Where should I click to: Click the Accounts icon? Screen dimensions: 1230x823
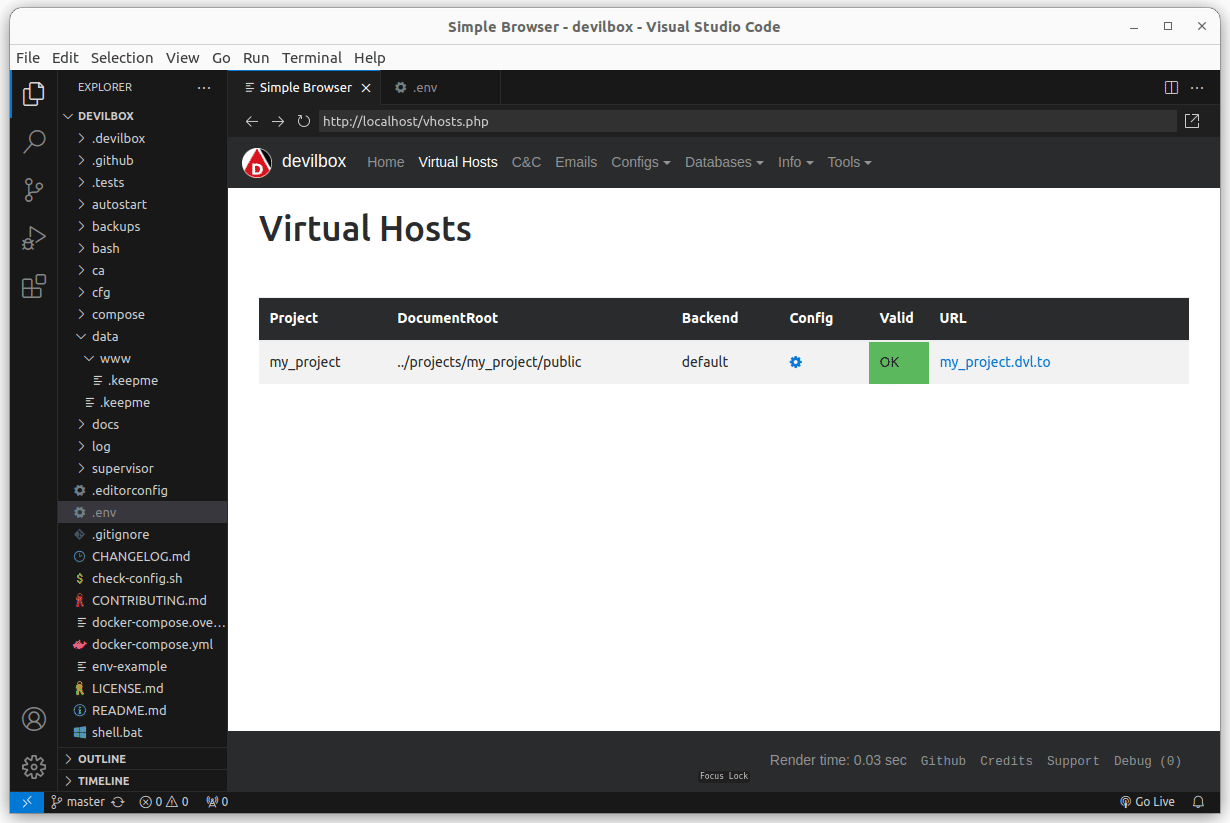pyautogui.click(x=34, y=719)
